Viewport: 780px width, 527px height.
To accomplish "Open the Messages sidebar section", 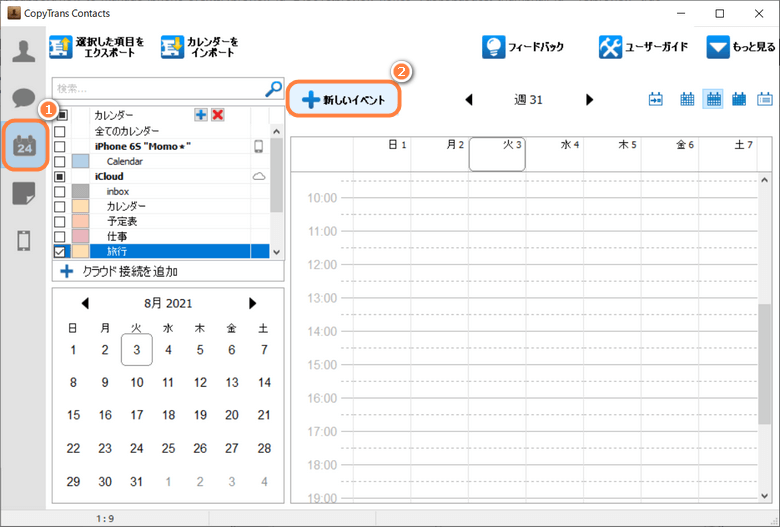I will tap(23, 98).
